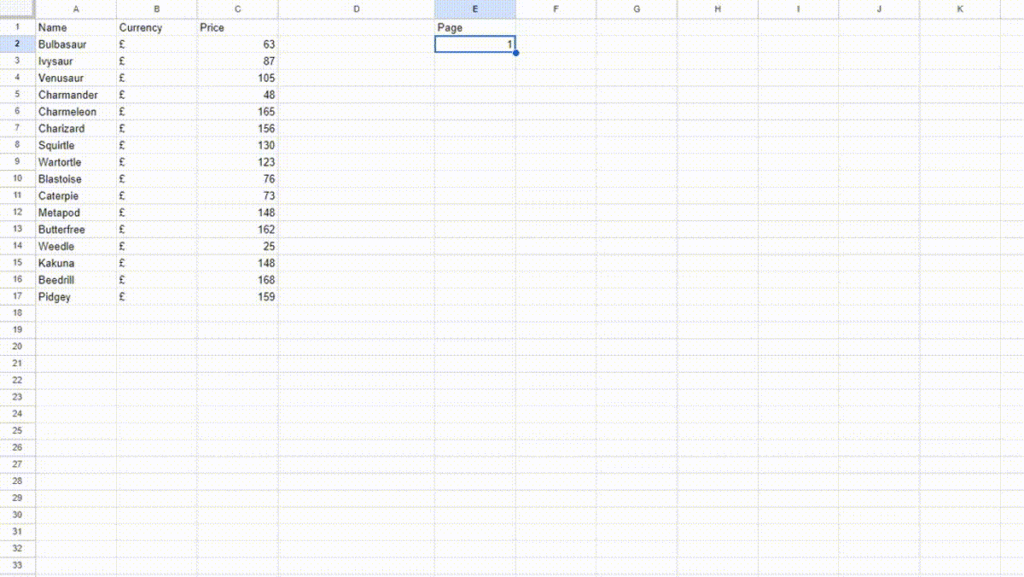Select row 10 containing Blastoise
Viewport: 1024px width, 577px height.
click(x=16, y=178)
